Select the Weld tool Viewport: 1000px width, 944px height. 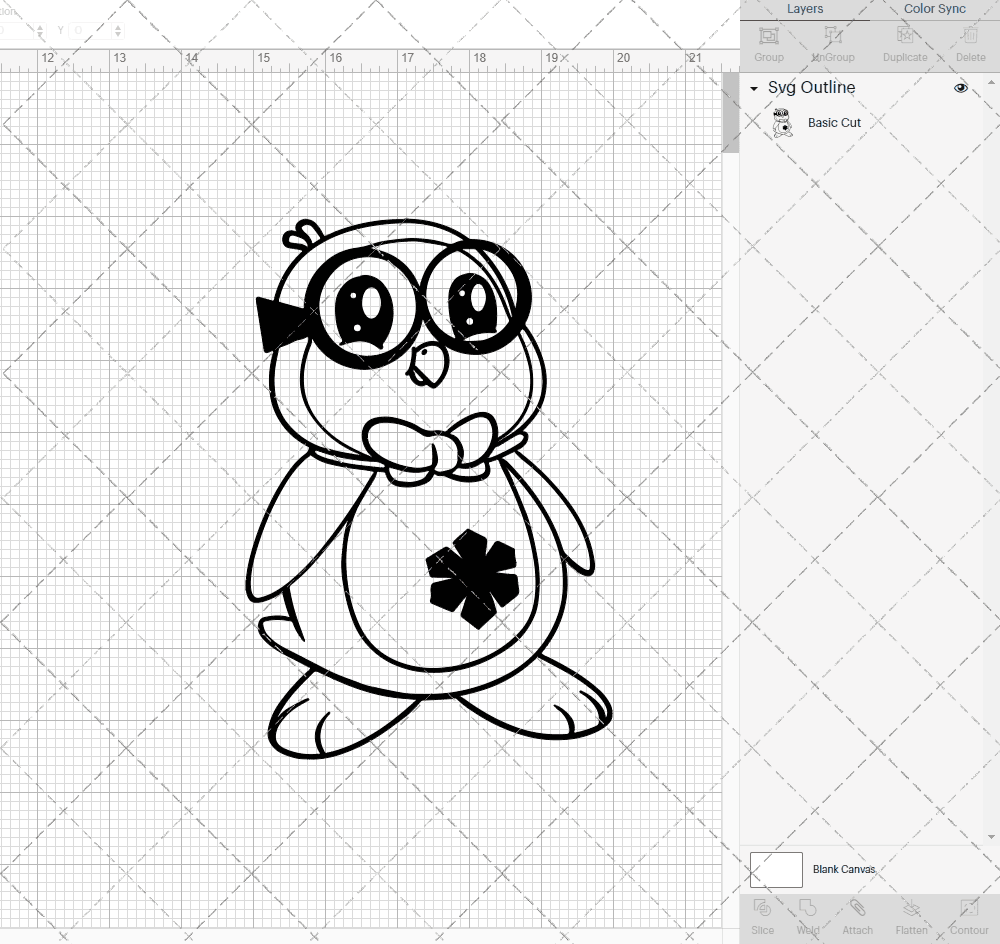[x=808, y=915]
